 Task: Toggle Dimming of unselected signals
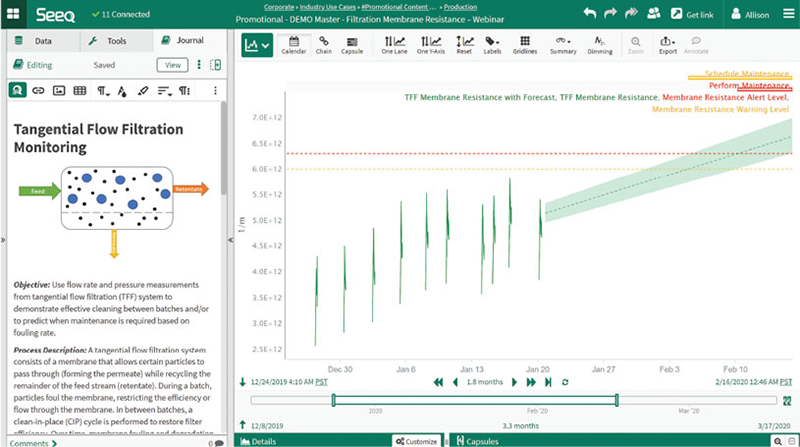[x=598, y=45]
